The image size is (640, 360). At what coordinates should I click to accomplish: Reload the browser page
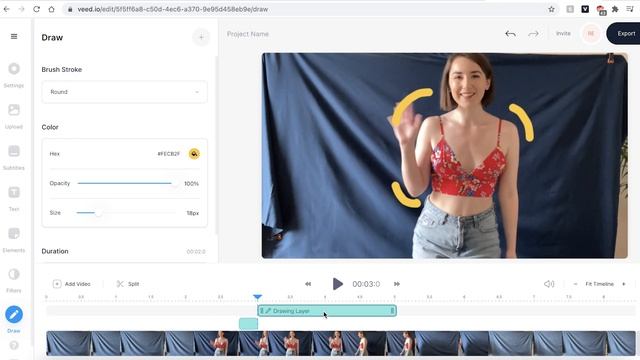(36, 9)
